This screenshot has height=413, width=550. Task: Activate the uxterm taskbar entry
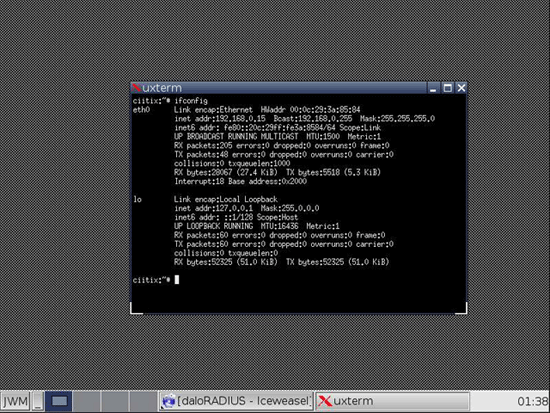[393, 401]
